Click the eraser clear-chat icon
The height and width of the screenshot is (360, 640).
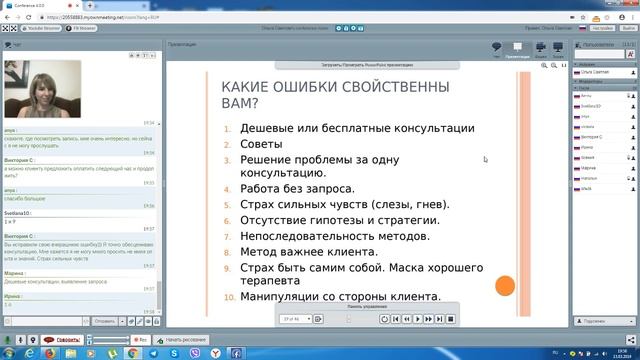[131, 322]
